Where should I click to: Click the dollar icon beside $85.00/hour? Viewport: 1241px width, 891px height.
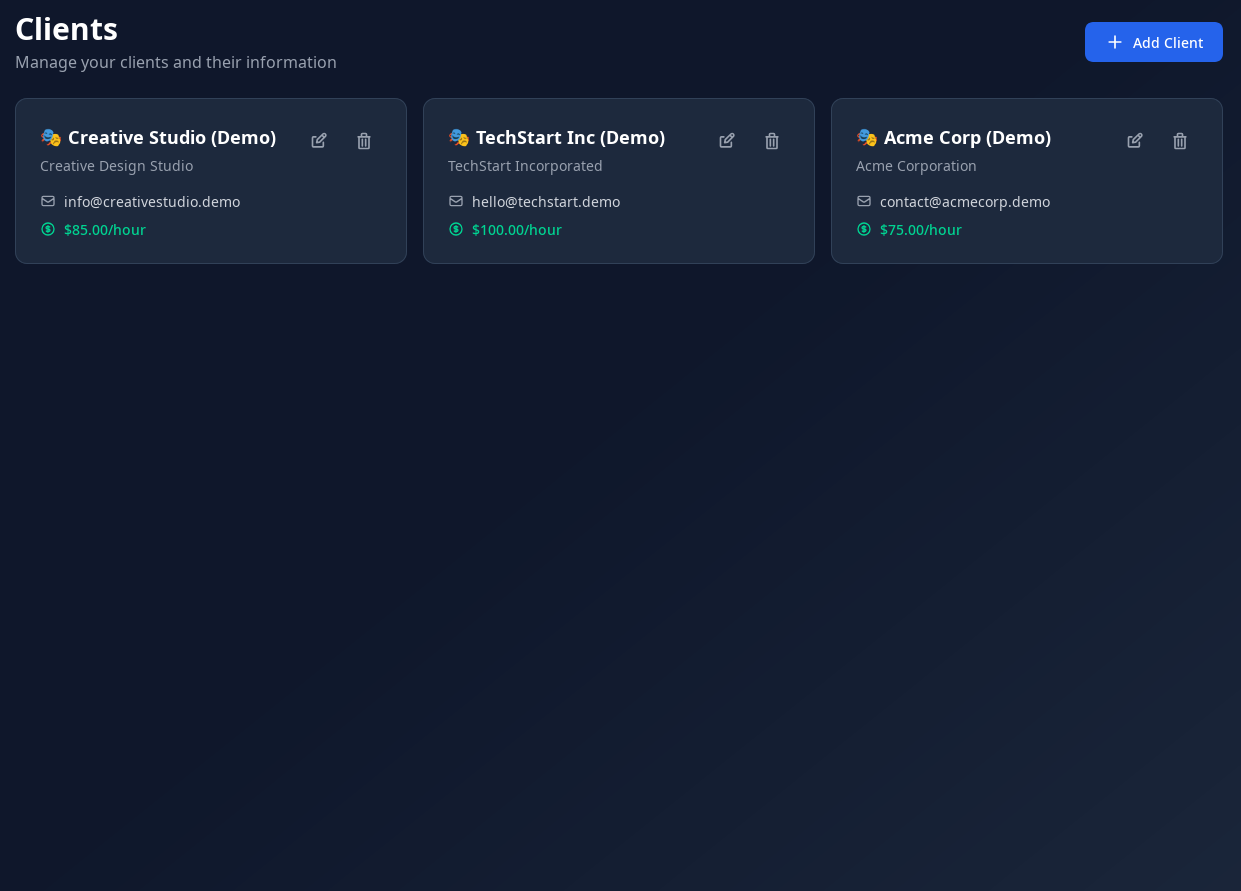(48, 229)
